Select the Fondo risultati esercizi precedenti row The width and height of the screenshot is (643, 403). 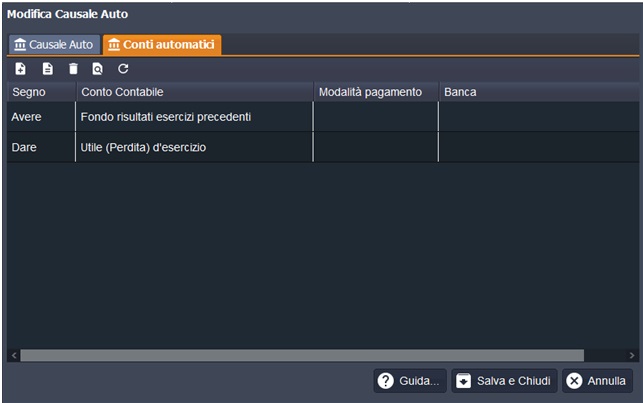[194, 117]
